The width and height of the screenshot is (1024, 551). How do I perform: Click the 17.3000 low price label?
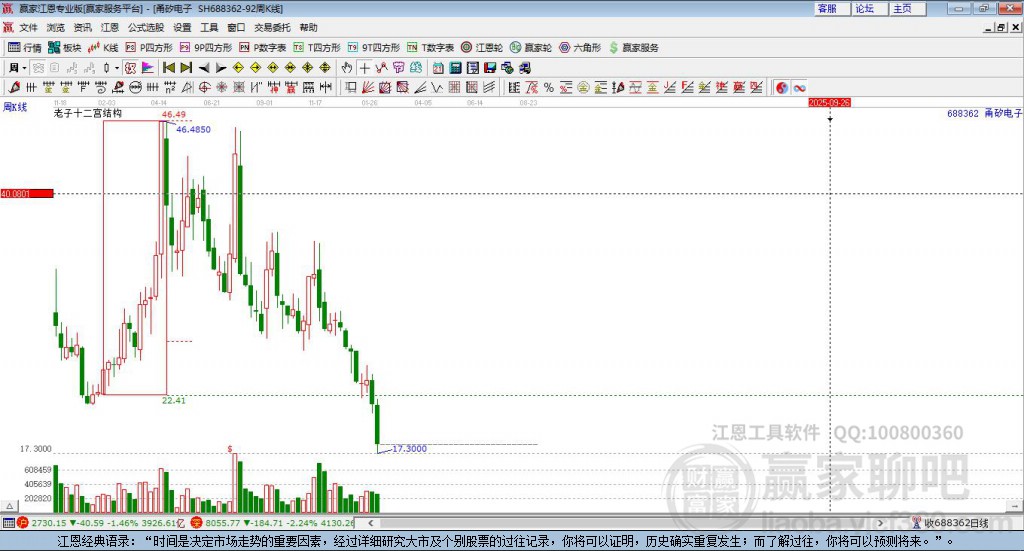[409, 449]
